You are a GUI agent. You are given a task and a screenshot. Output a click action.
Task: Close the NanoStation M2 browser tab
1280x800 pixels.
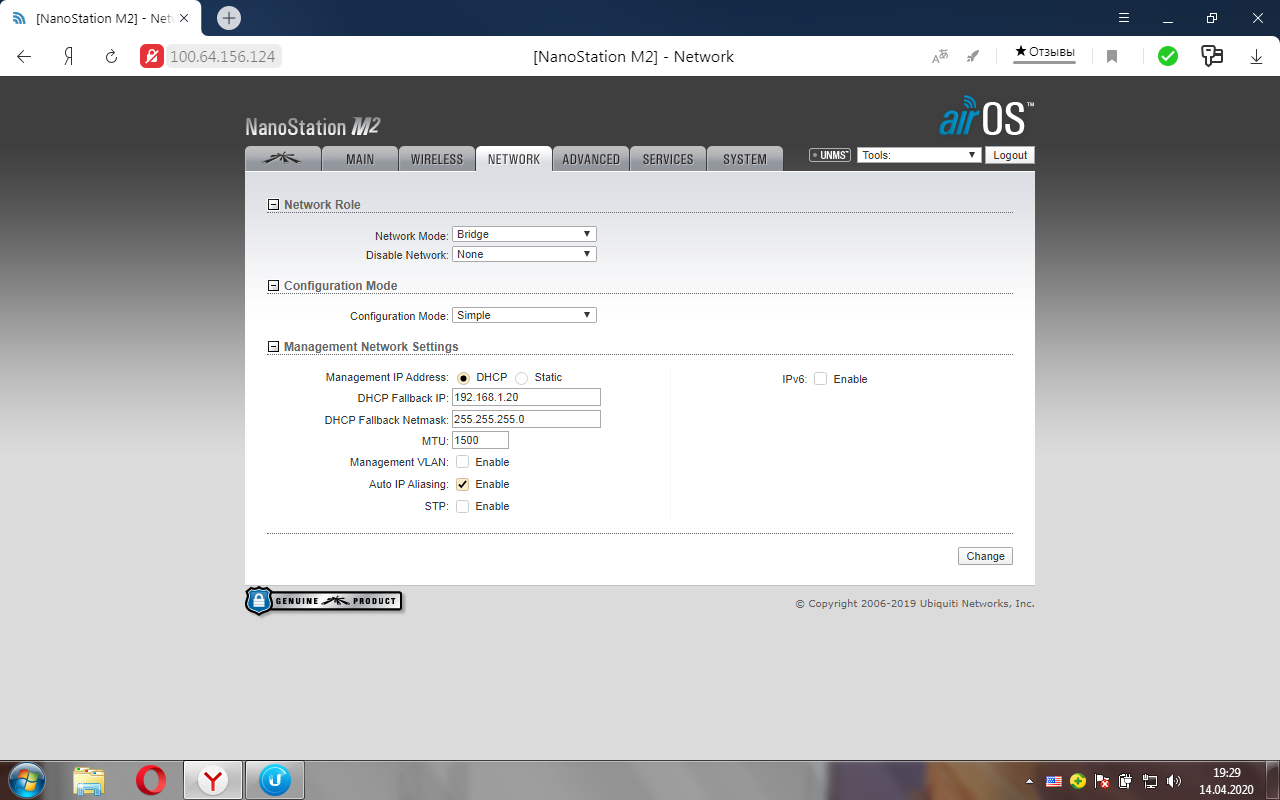183,18
